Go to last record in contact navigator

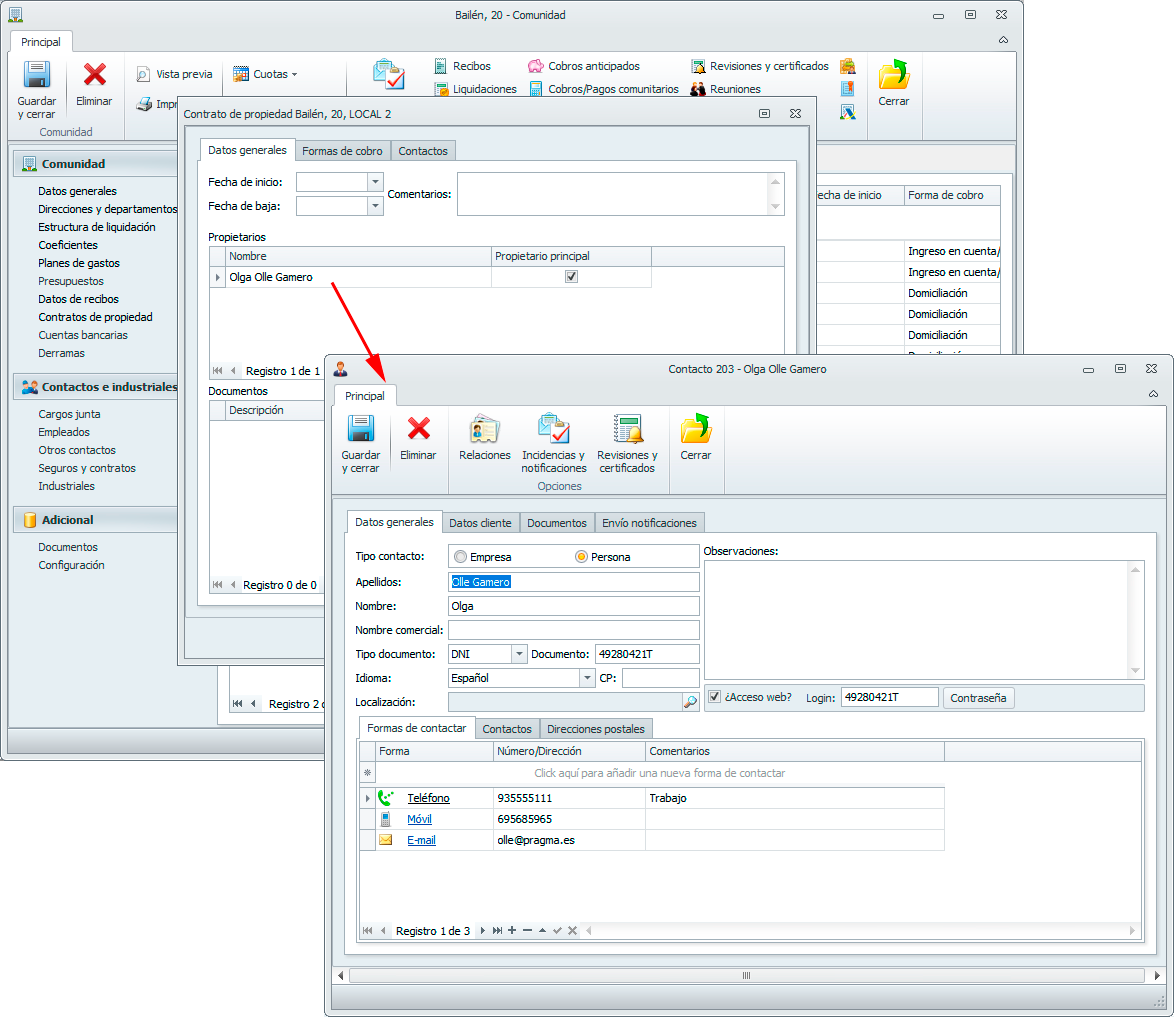point(497,930)
